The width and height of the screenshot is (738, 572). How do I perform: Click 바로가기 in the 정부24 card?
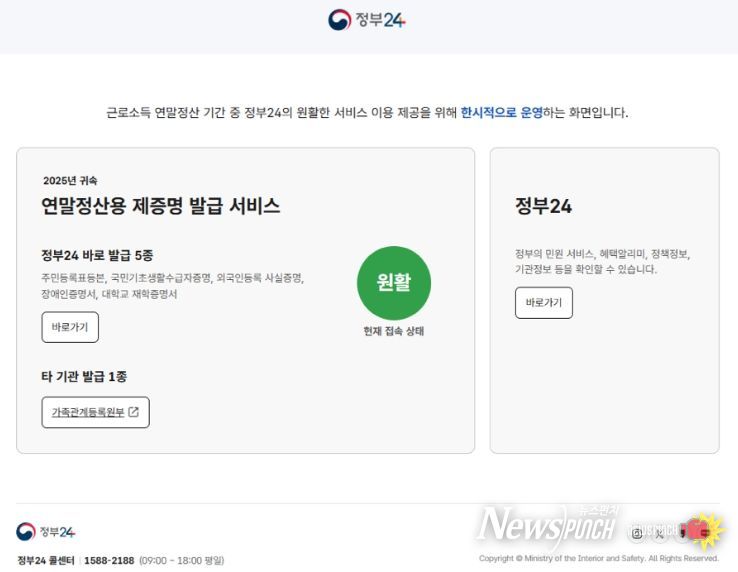coord(544,303)
